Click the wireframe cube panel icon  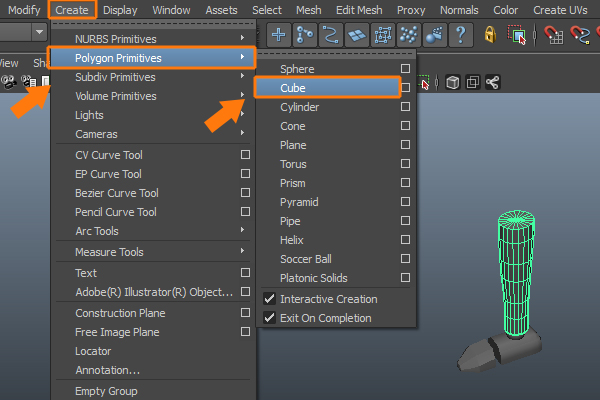click(453, 82)
